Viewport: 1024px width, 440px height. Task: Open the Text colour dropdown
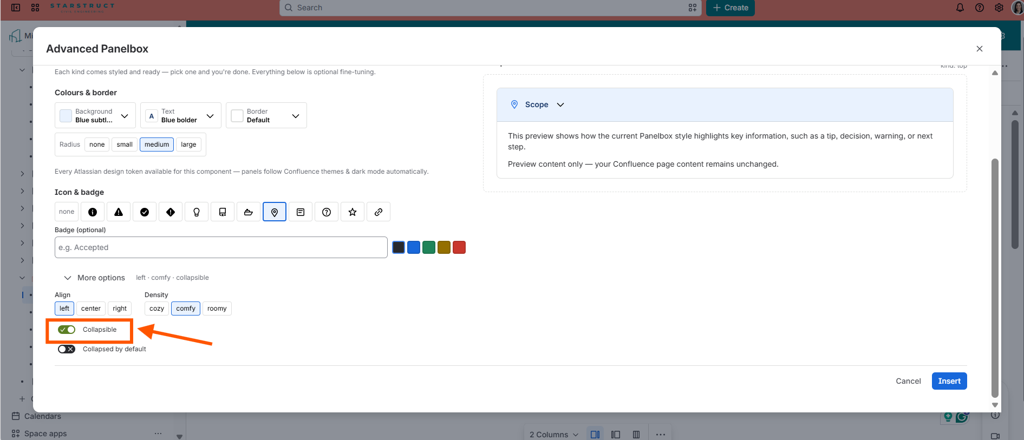[x=181, y=116]
